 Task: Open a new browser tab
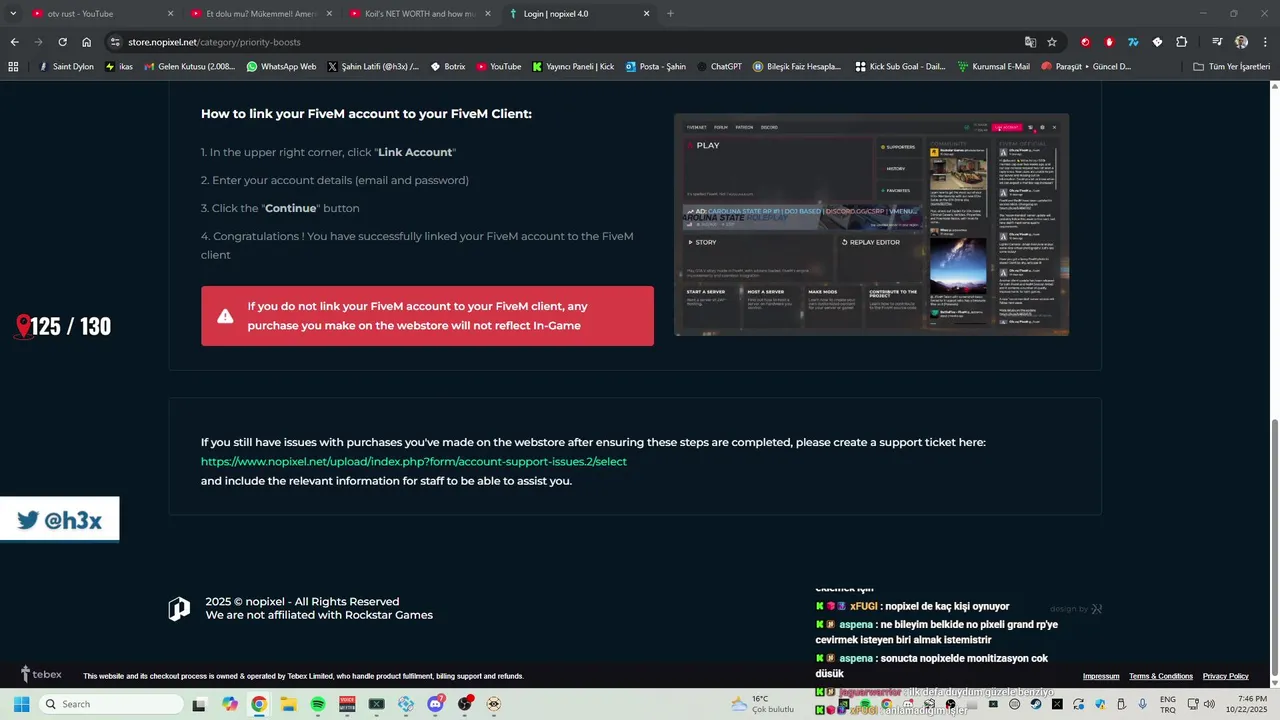pos(670,14)
